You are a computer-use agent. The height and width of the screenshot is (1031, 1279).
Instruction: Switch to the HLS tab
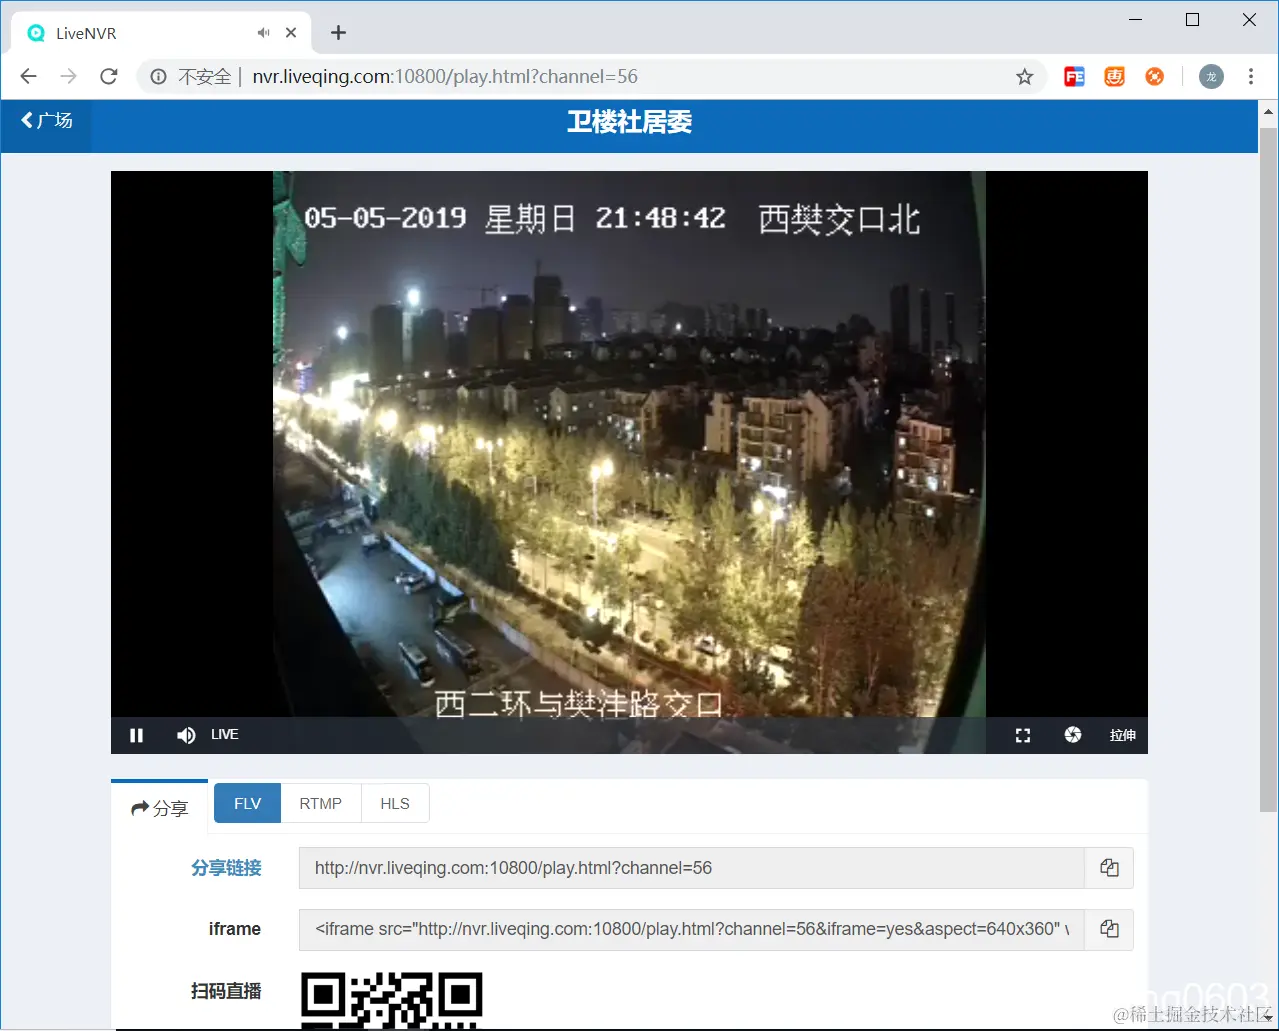394,803
